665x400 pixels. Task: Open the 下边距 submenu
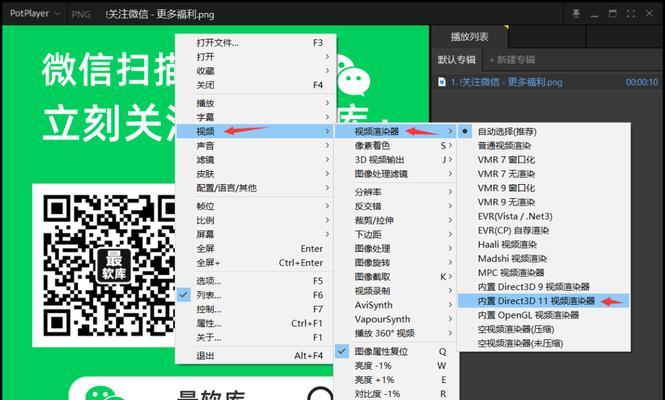(x=396, y=234)
